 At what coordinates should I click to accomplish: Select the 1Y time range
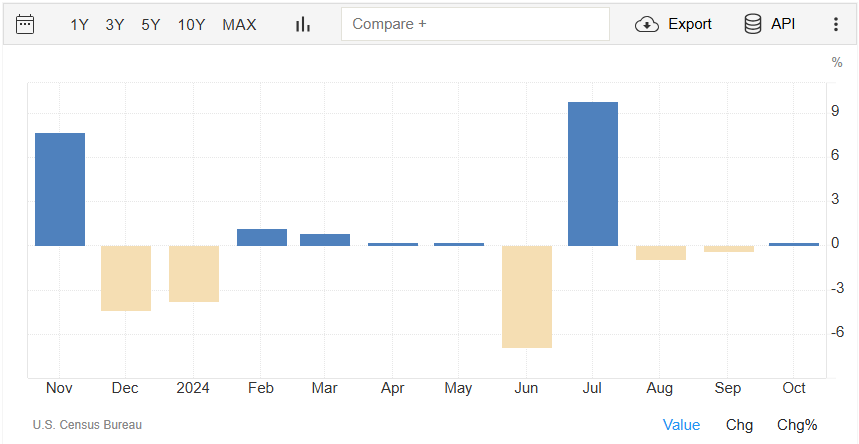pos(79,24)
